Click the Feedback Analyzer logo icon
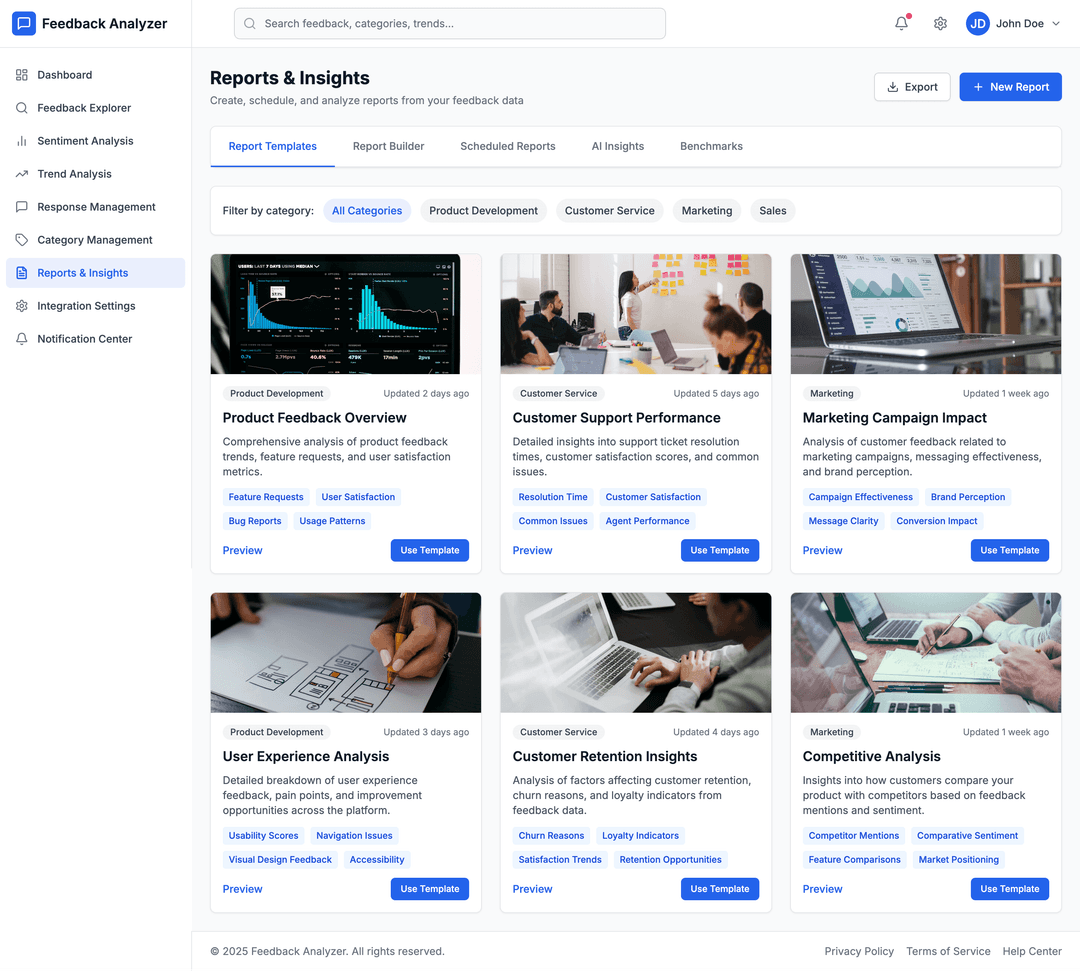The height and width of the screenshot is (971, 1080). [24, 24]
